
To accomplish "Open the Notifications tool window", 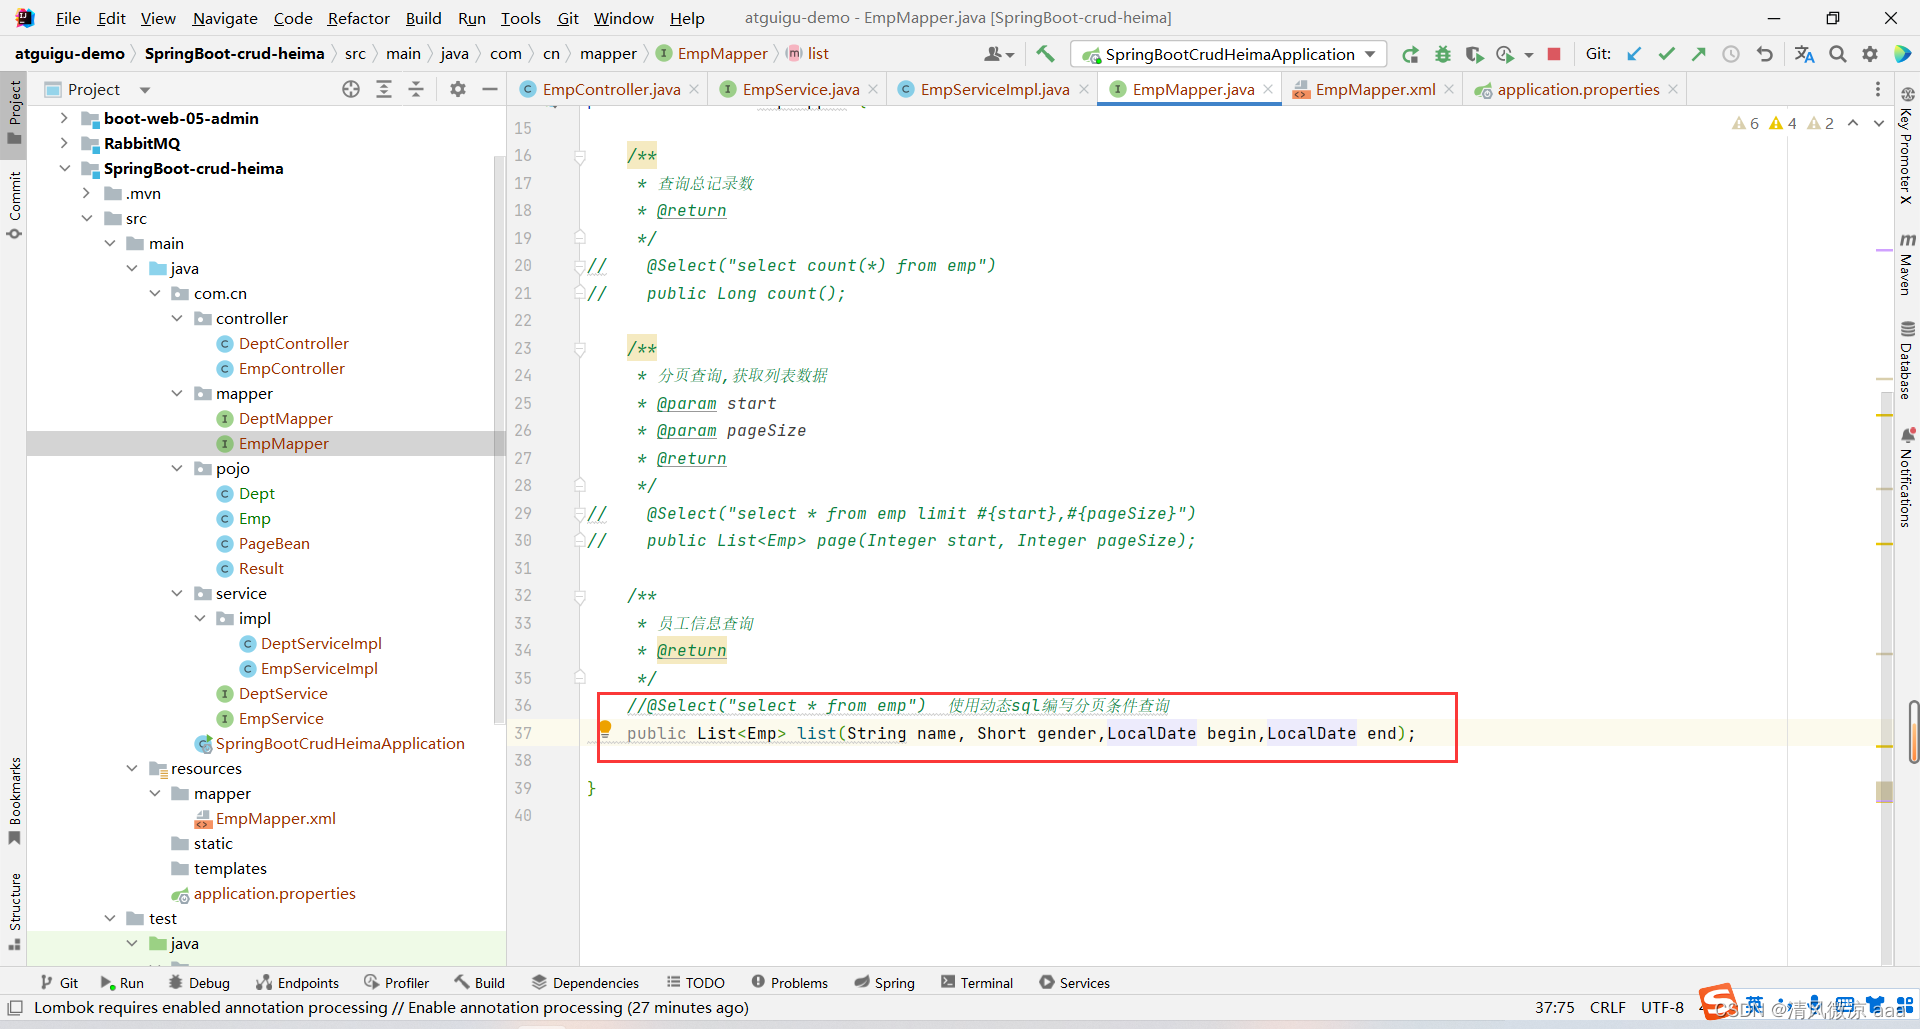I will click(x=1907, y=477).
